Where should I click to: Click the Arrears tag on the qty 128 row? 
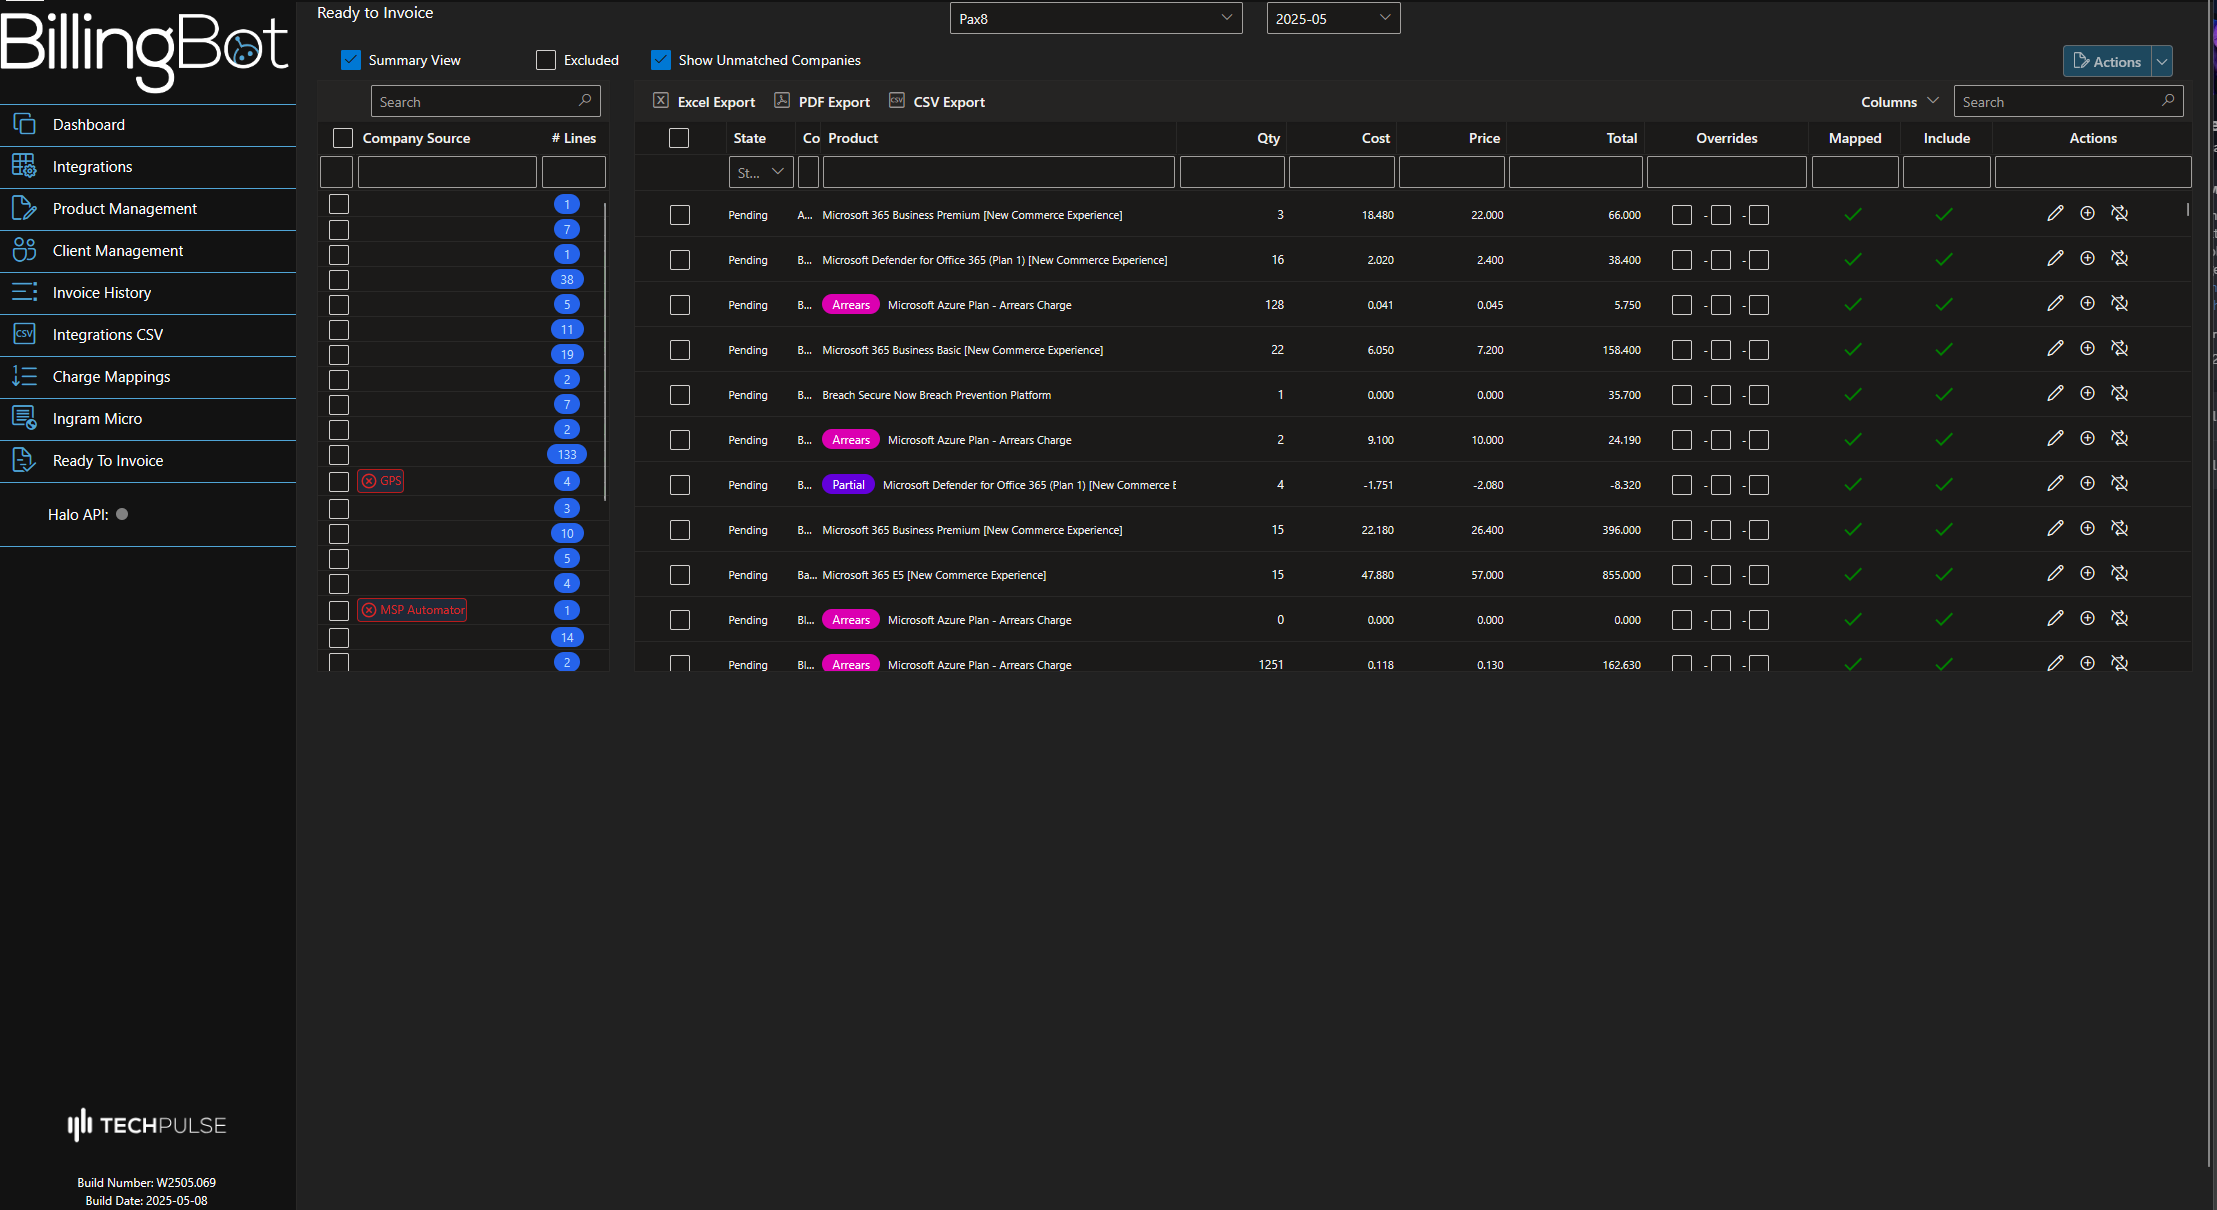coord(851,305)
